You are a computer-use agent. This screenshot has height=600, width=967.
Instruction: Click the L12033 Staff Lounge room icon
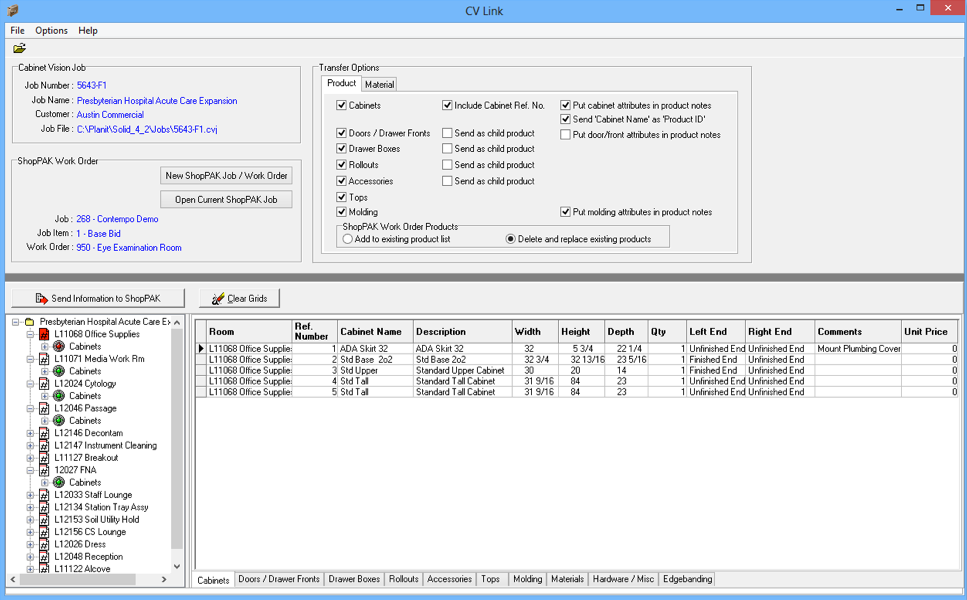pos(44,495)
